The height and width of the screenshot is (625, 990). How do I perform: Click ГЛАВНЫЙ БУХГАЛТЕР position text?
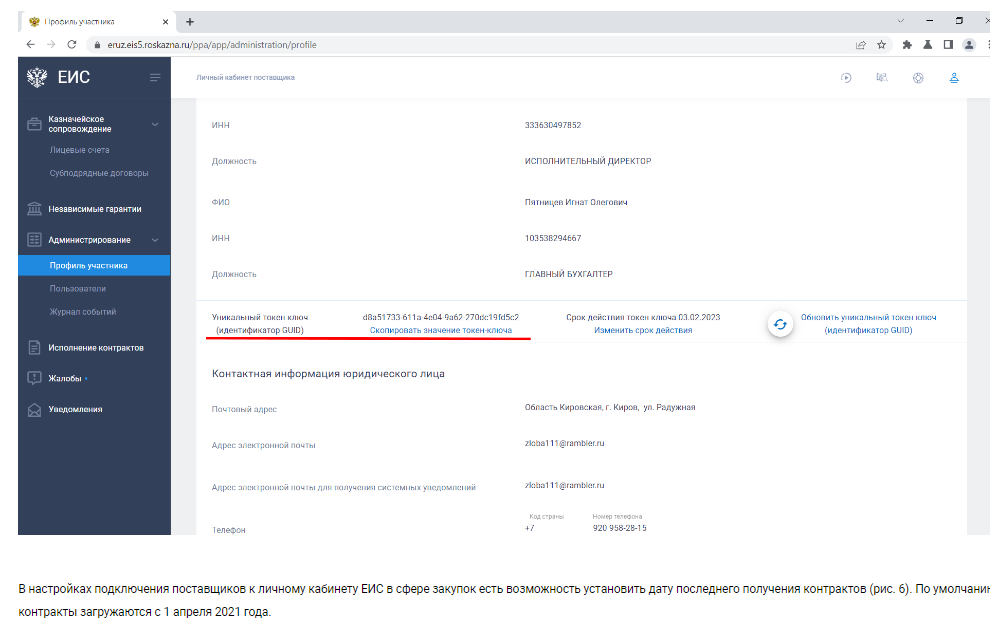tap(568, 274)
